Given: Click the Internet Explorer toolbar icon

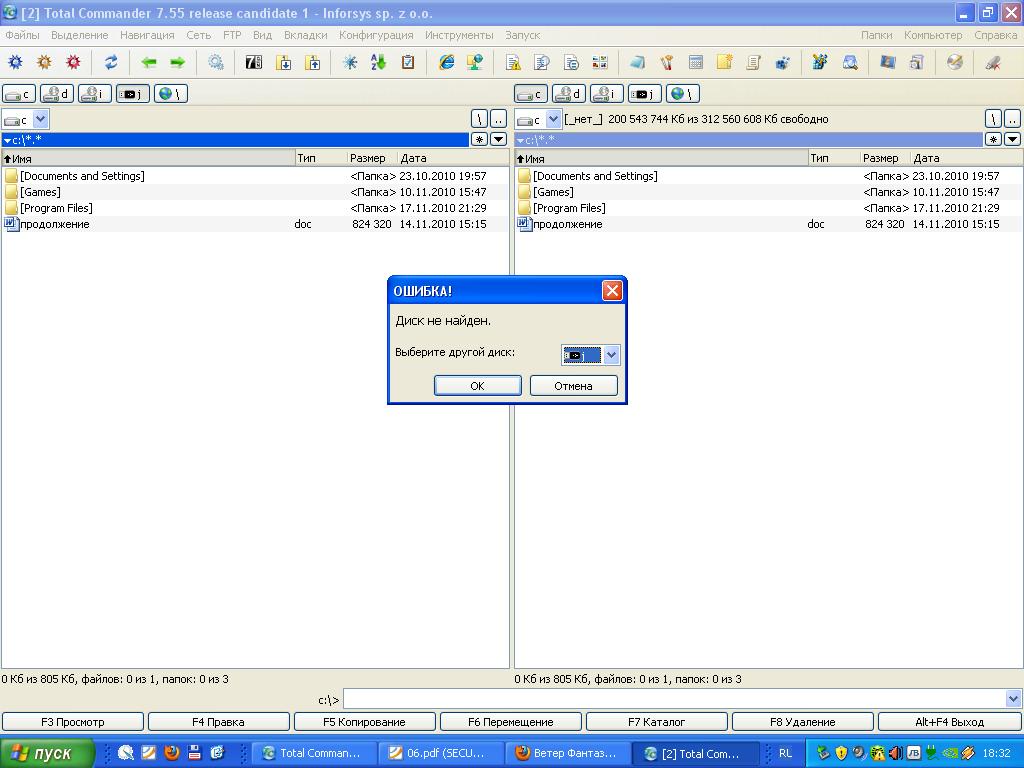Looking at the screenshot, I should point(447,63).
